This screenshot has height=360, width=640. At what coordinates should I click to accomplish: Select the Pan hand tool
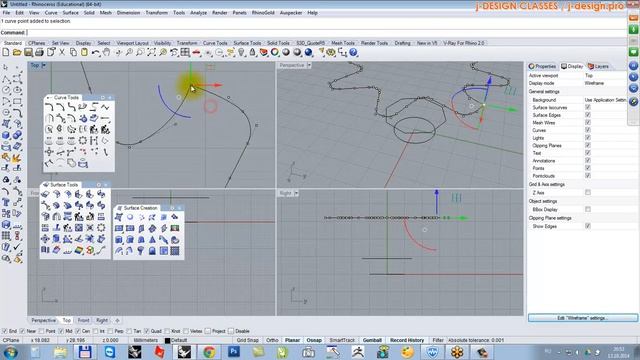[x=107, y=52]
